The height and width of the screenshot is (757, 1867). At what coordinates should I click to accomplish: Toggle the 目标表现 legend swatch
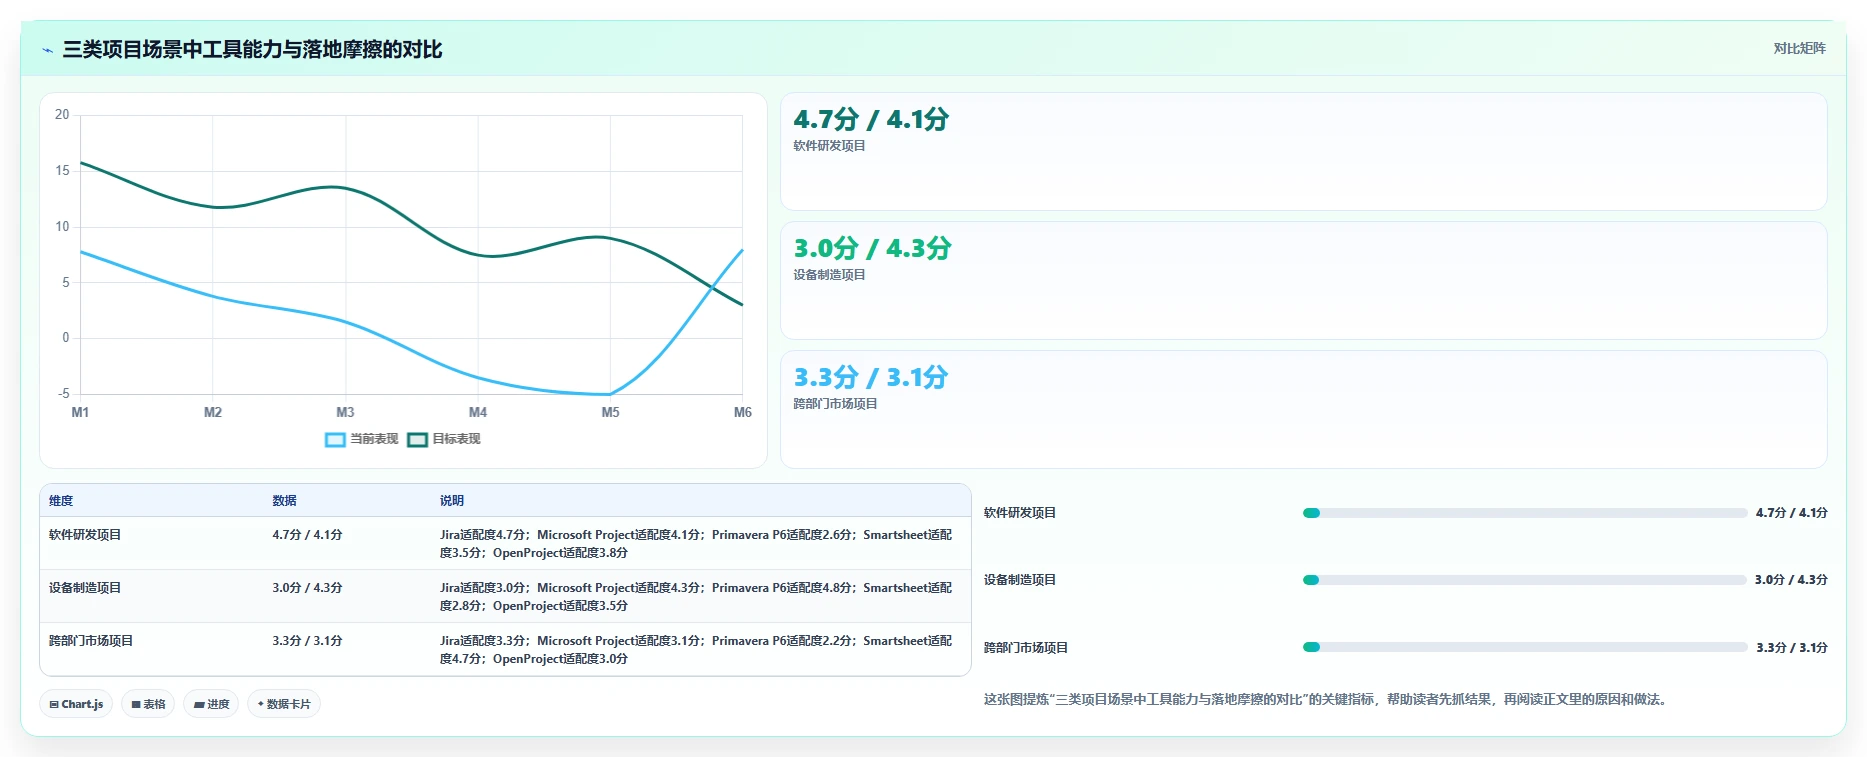pos(417,439)
